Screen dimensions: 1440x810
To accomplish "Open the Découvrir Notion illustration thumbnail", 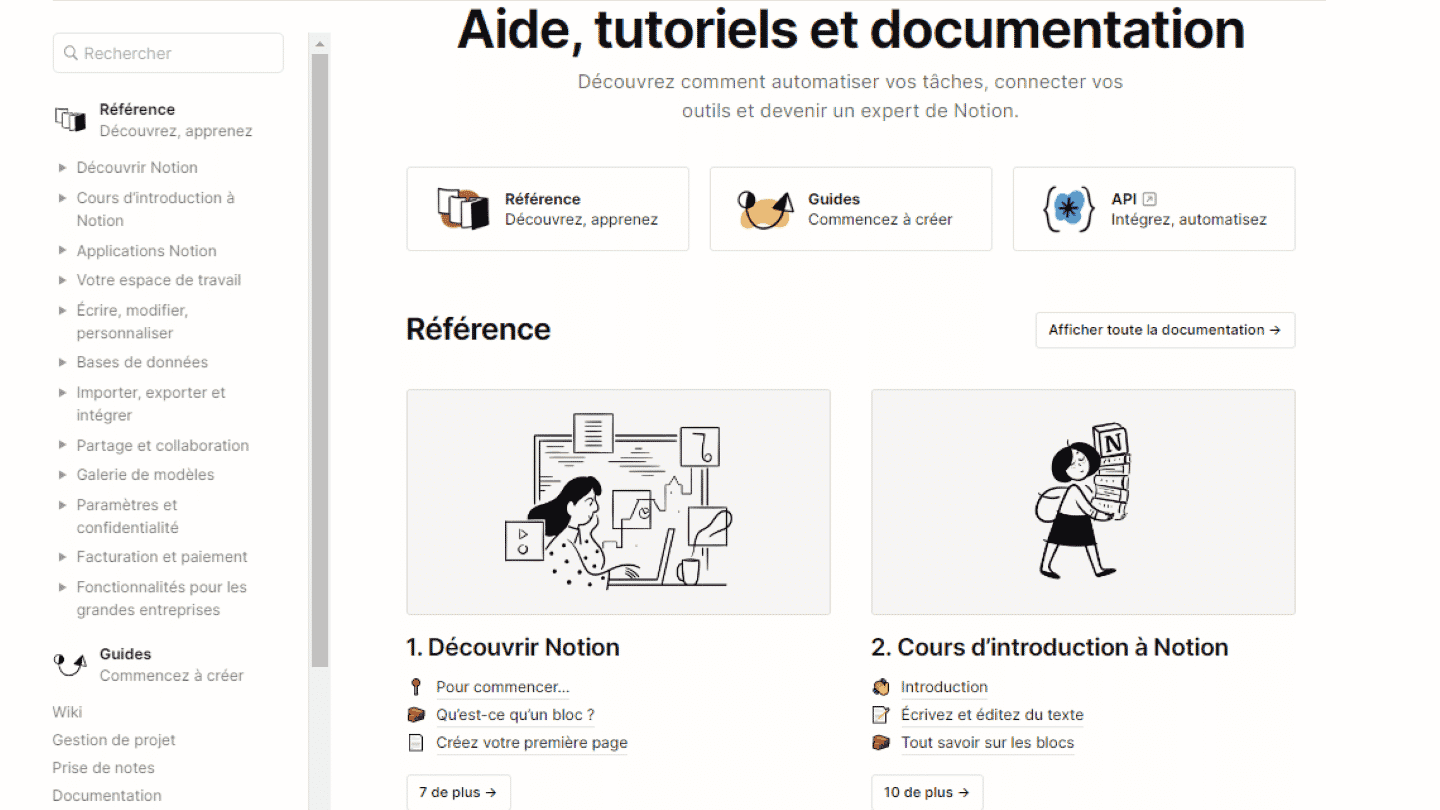I will tap(618, 502).
